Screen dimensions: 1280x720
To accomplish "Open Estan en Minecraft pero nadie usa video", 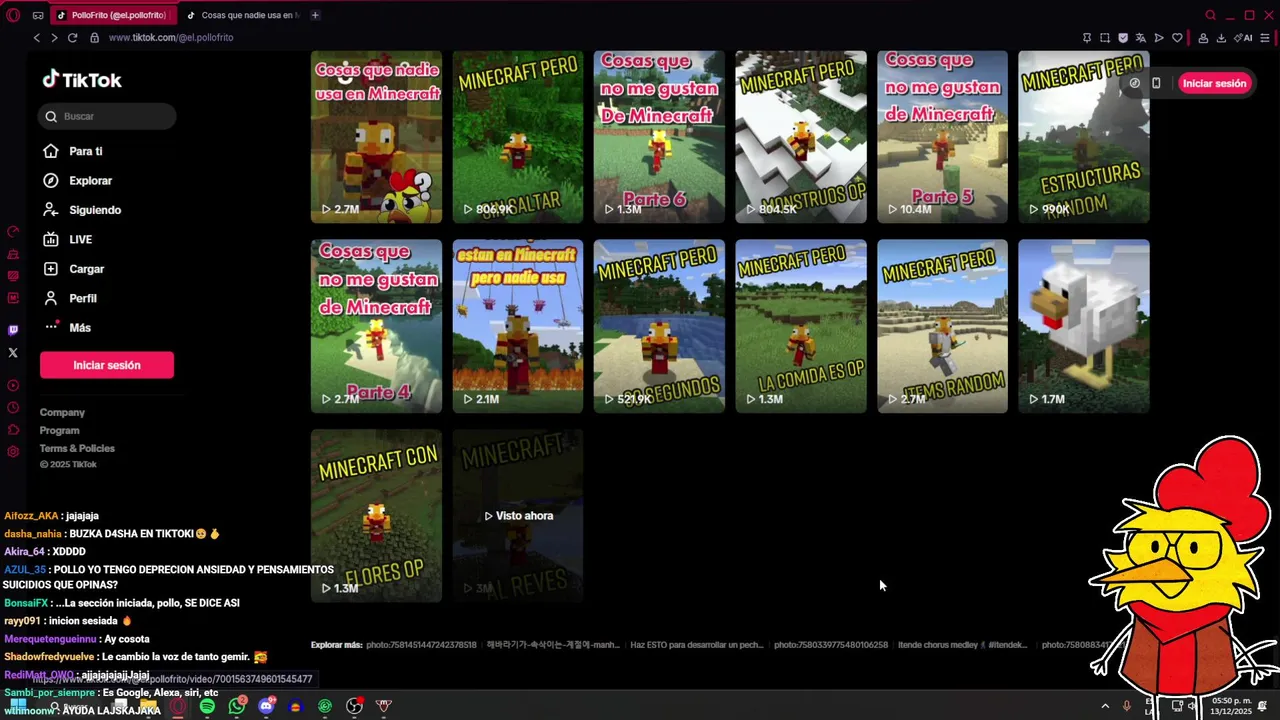I will click(517, 326).
